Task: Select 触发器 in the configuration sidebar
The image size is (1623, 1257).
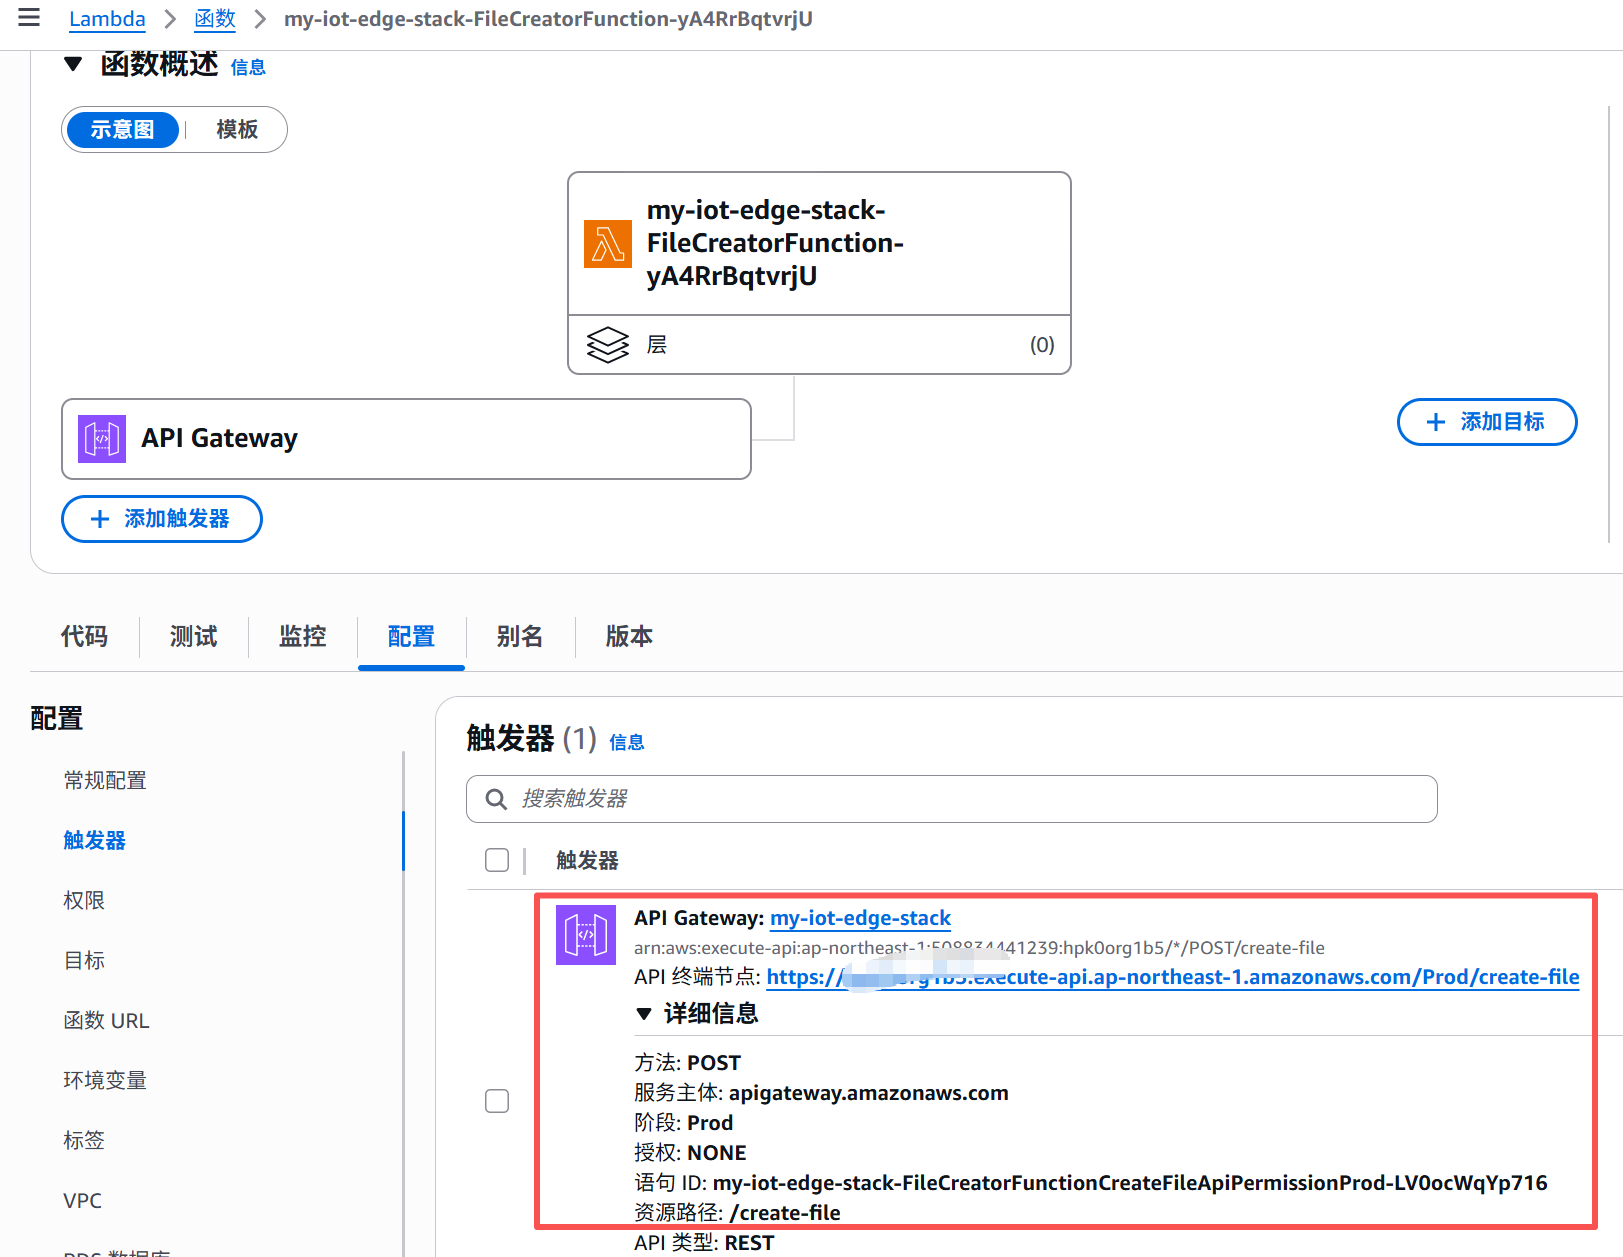Action: pos(95,841)
